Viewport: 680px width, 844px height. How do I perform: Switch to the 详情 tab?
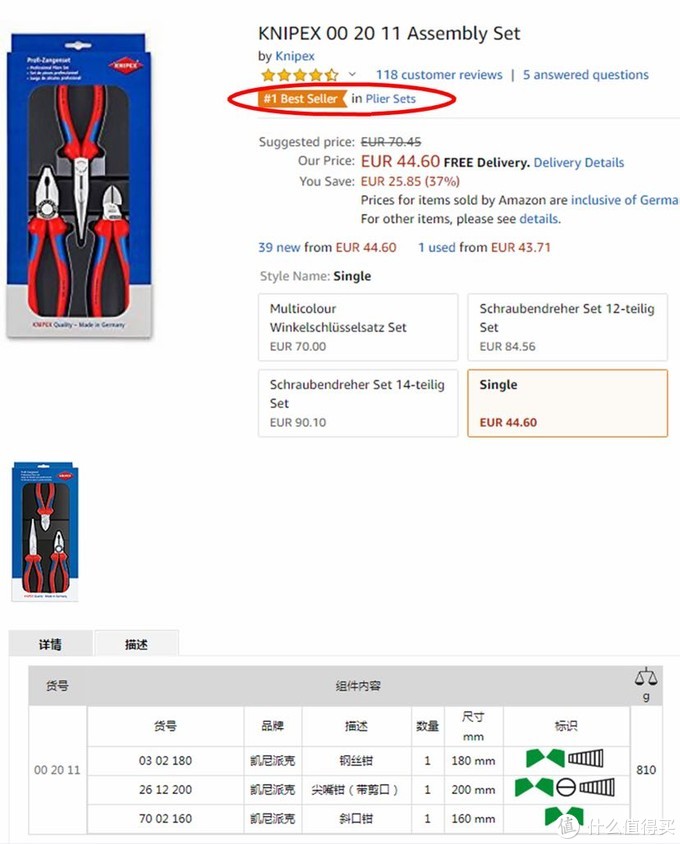point(51,644)
